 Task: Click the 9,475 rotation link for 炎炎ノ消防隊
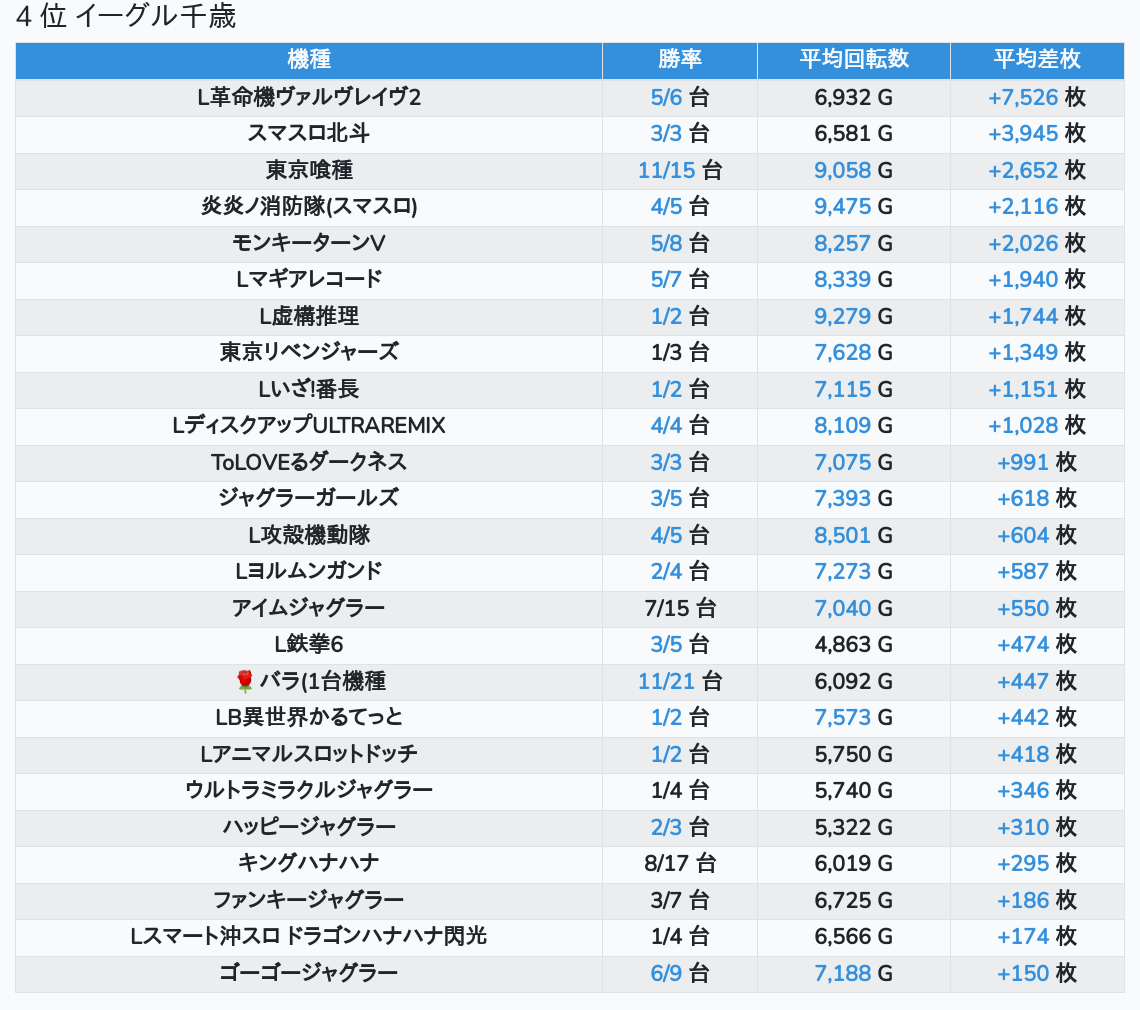(842, 207)
